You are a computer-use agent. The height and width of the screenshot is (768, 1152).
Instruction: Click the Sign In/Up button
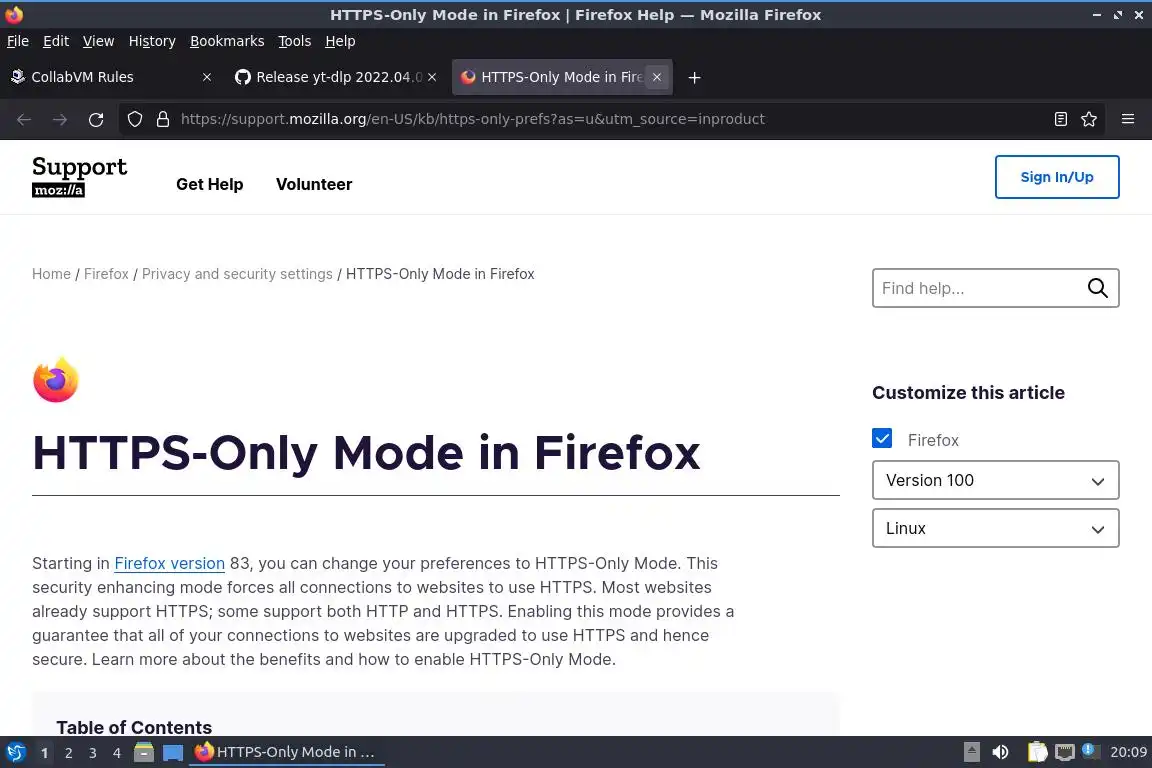point(1056,177)
